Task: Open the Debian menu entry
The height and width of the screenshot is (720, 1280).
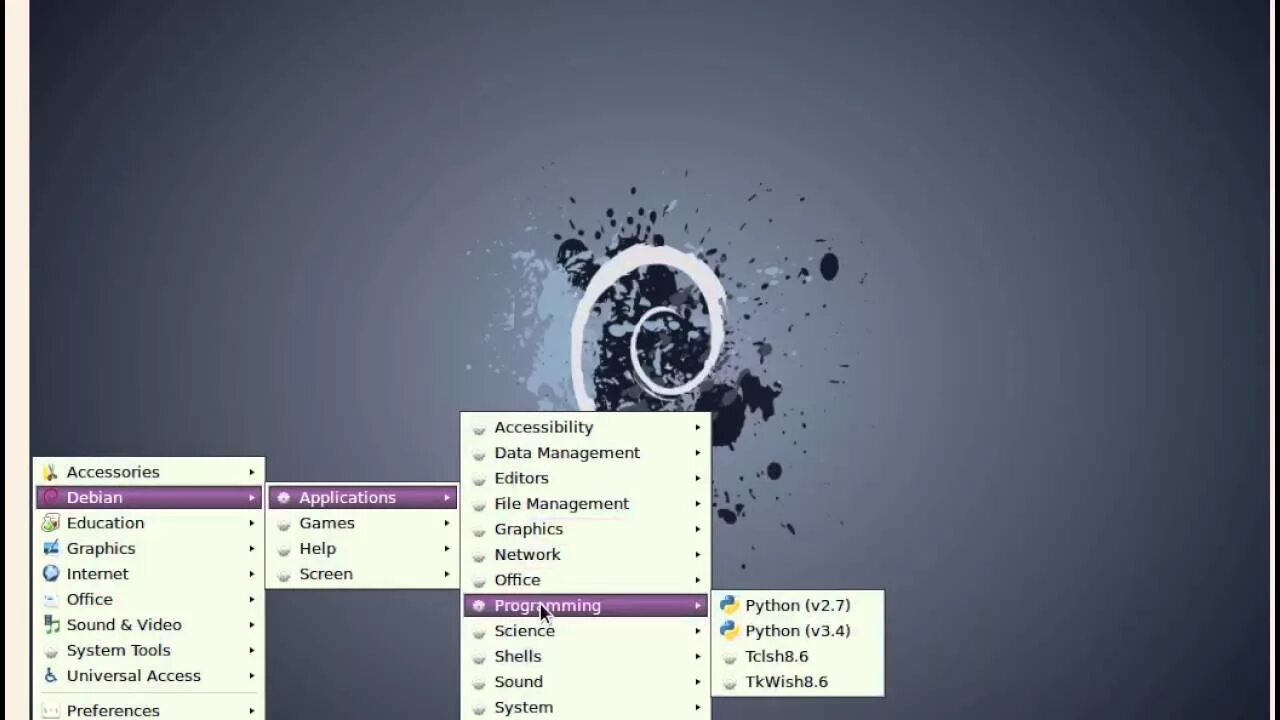Action: (149, 497)
